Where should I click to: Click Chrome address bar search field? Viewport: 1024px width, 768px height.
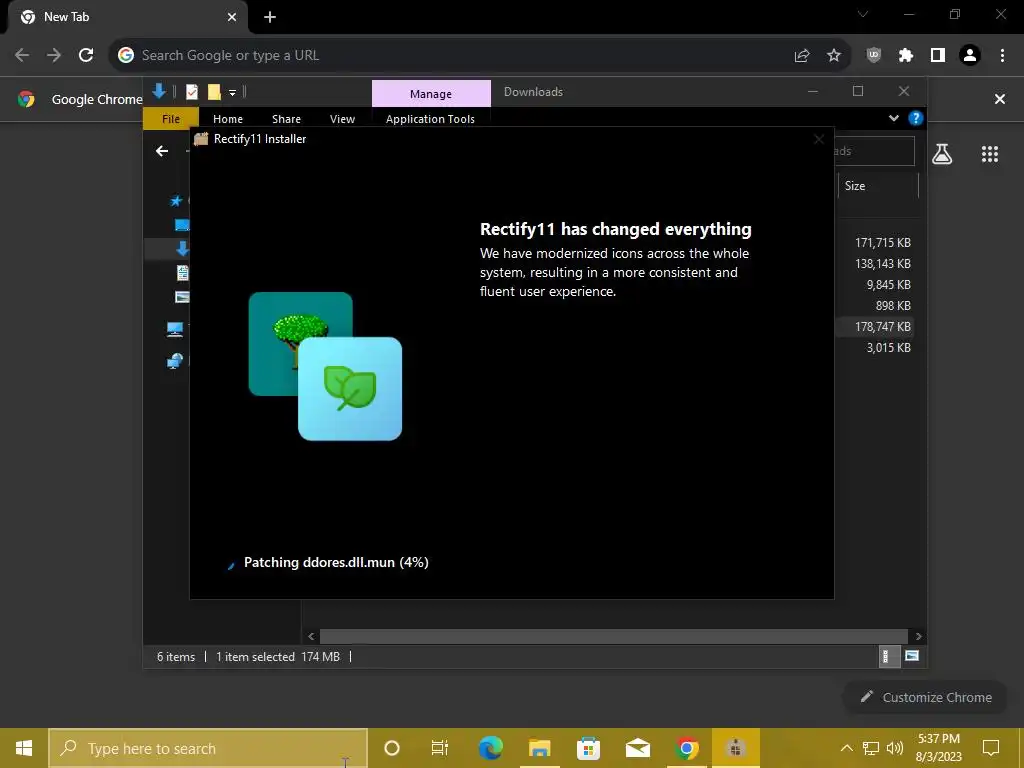(457, 56)
